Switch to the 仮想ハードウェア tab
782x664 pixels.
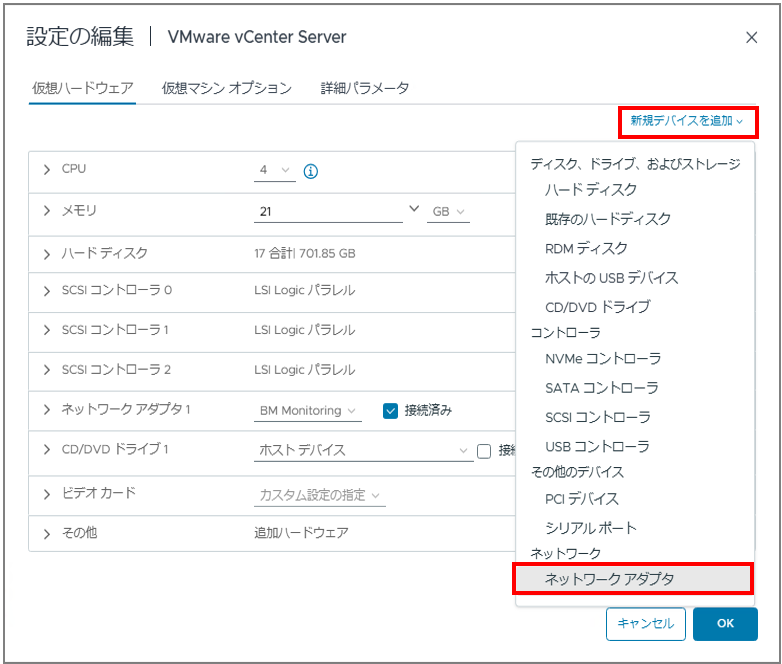click(x=83, y=88)
